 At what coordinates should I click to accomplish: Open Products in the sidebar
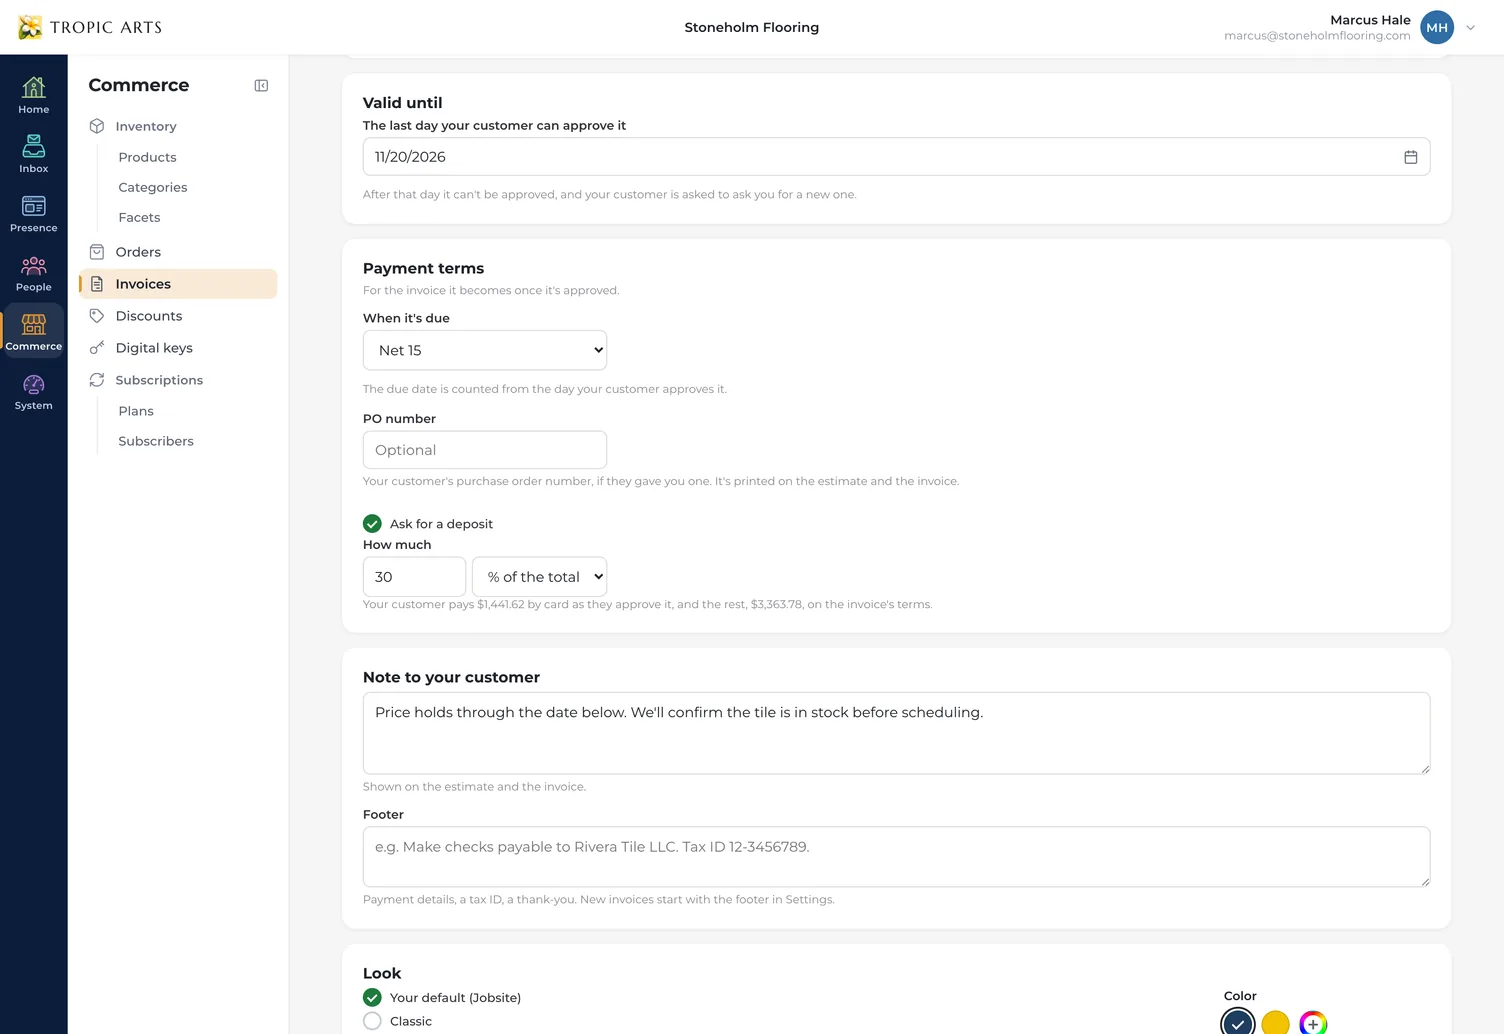click(x=147, y=157)
